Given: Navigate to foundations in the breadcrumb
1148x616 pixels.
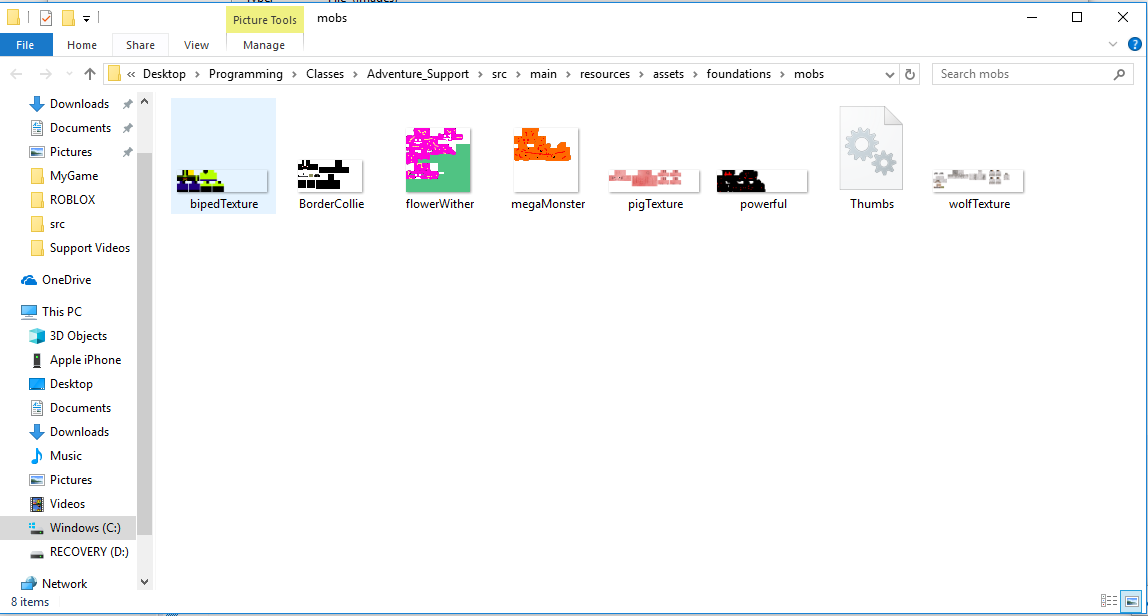Looking at the screenshot, I should [x=739, y=74].
